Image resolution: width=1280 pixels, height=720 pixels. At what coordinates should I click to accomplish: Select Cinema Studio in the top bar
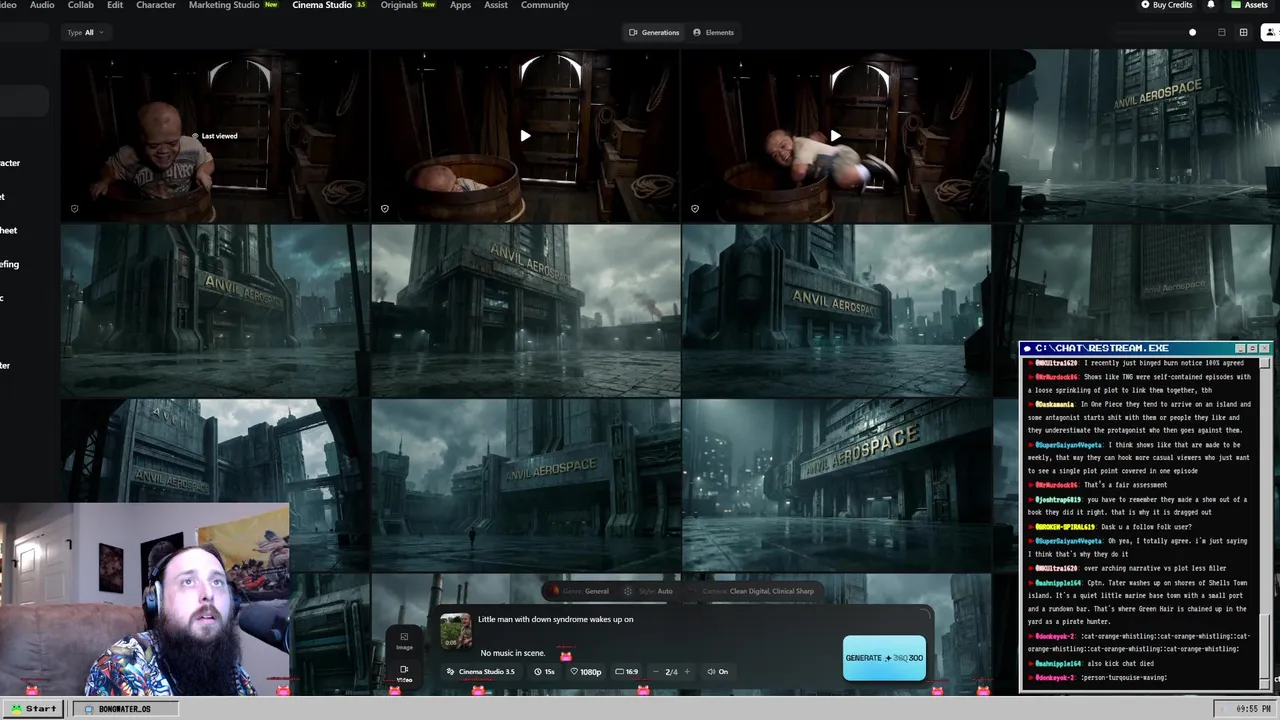click(x=329, y=5)
